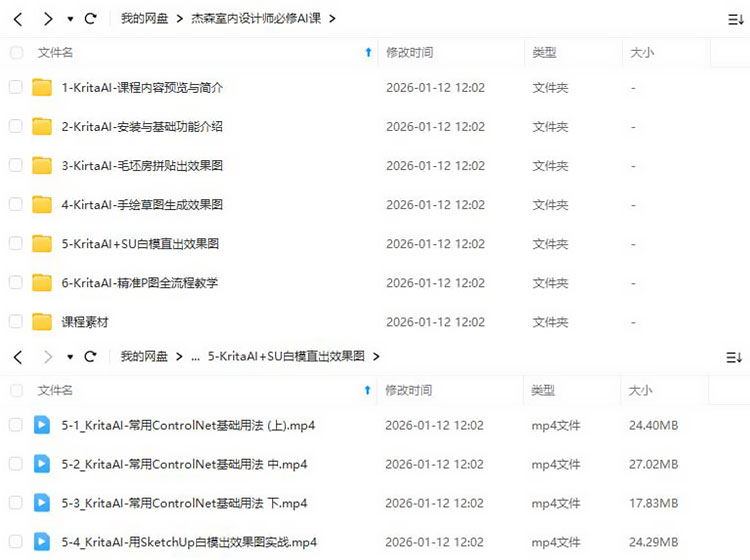This screenshot has height=560, width=750.
Task: Click the back arrow in the top navigation bar
Action: 18,18
